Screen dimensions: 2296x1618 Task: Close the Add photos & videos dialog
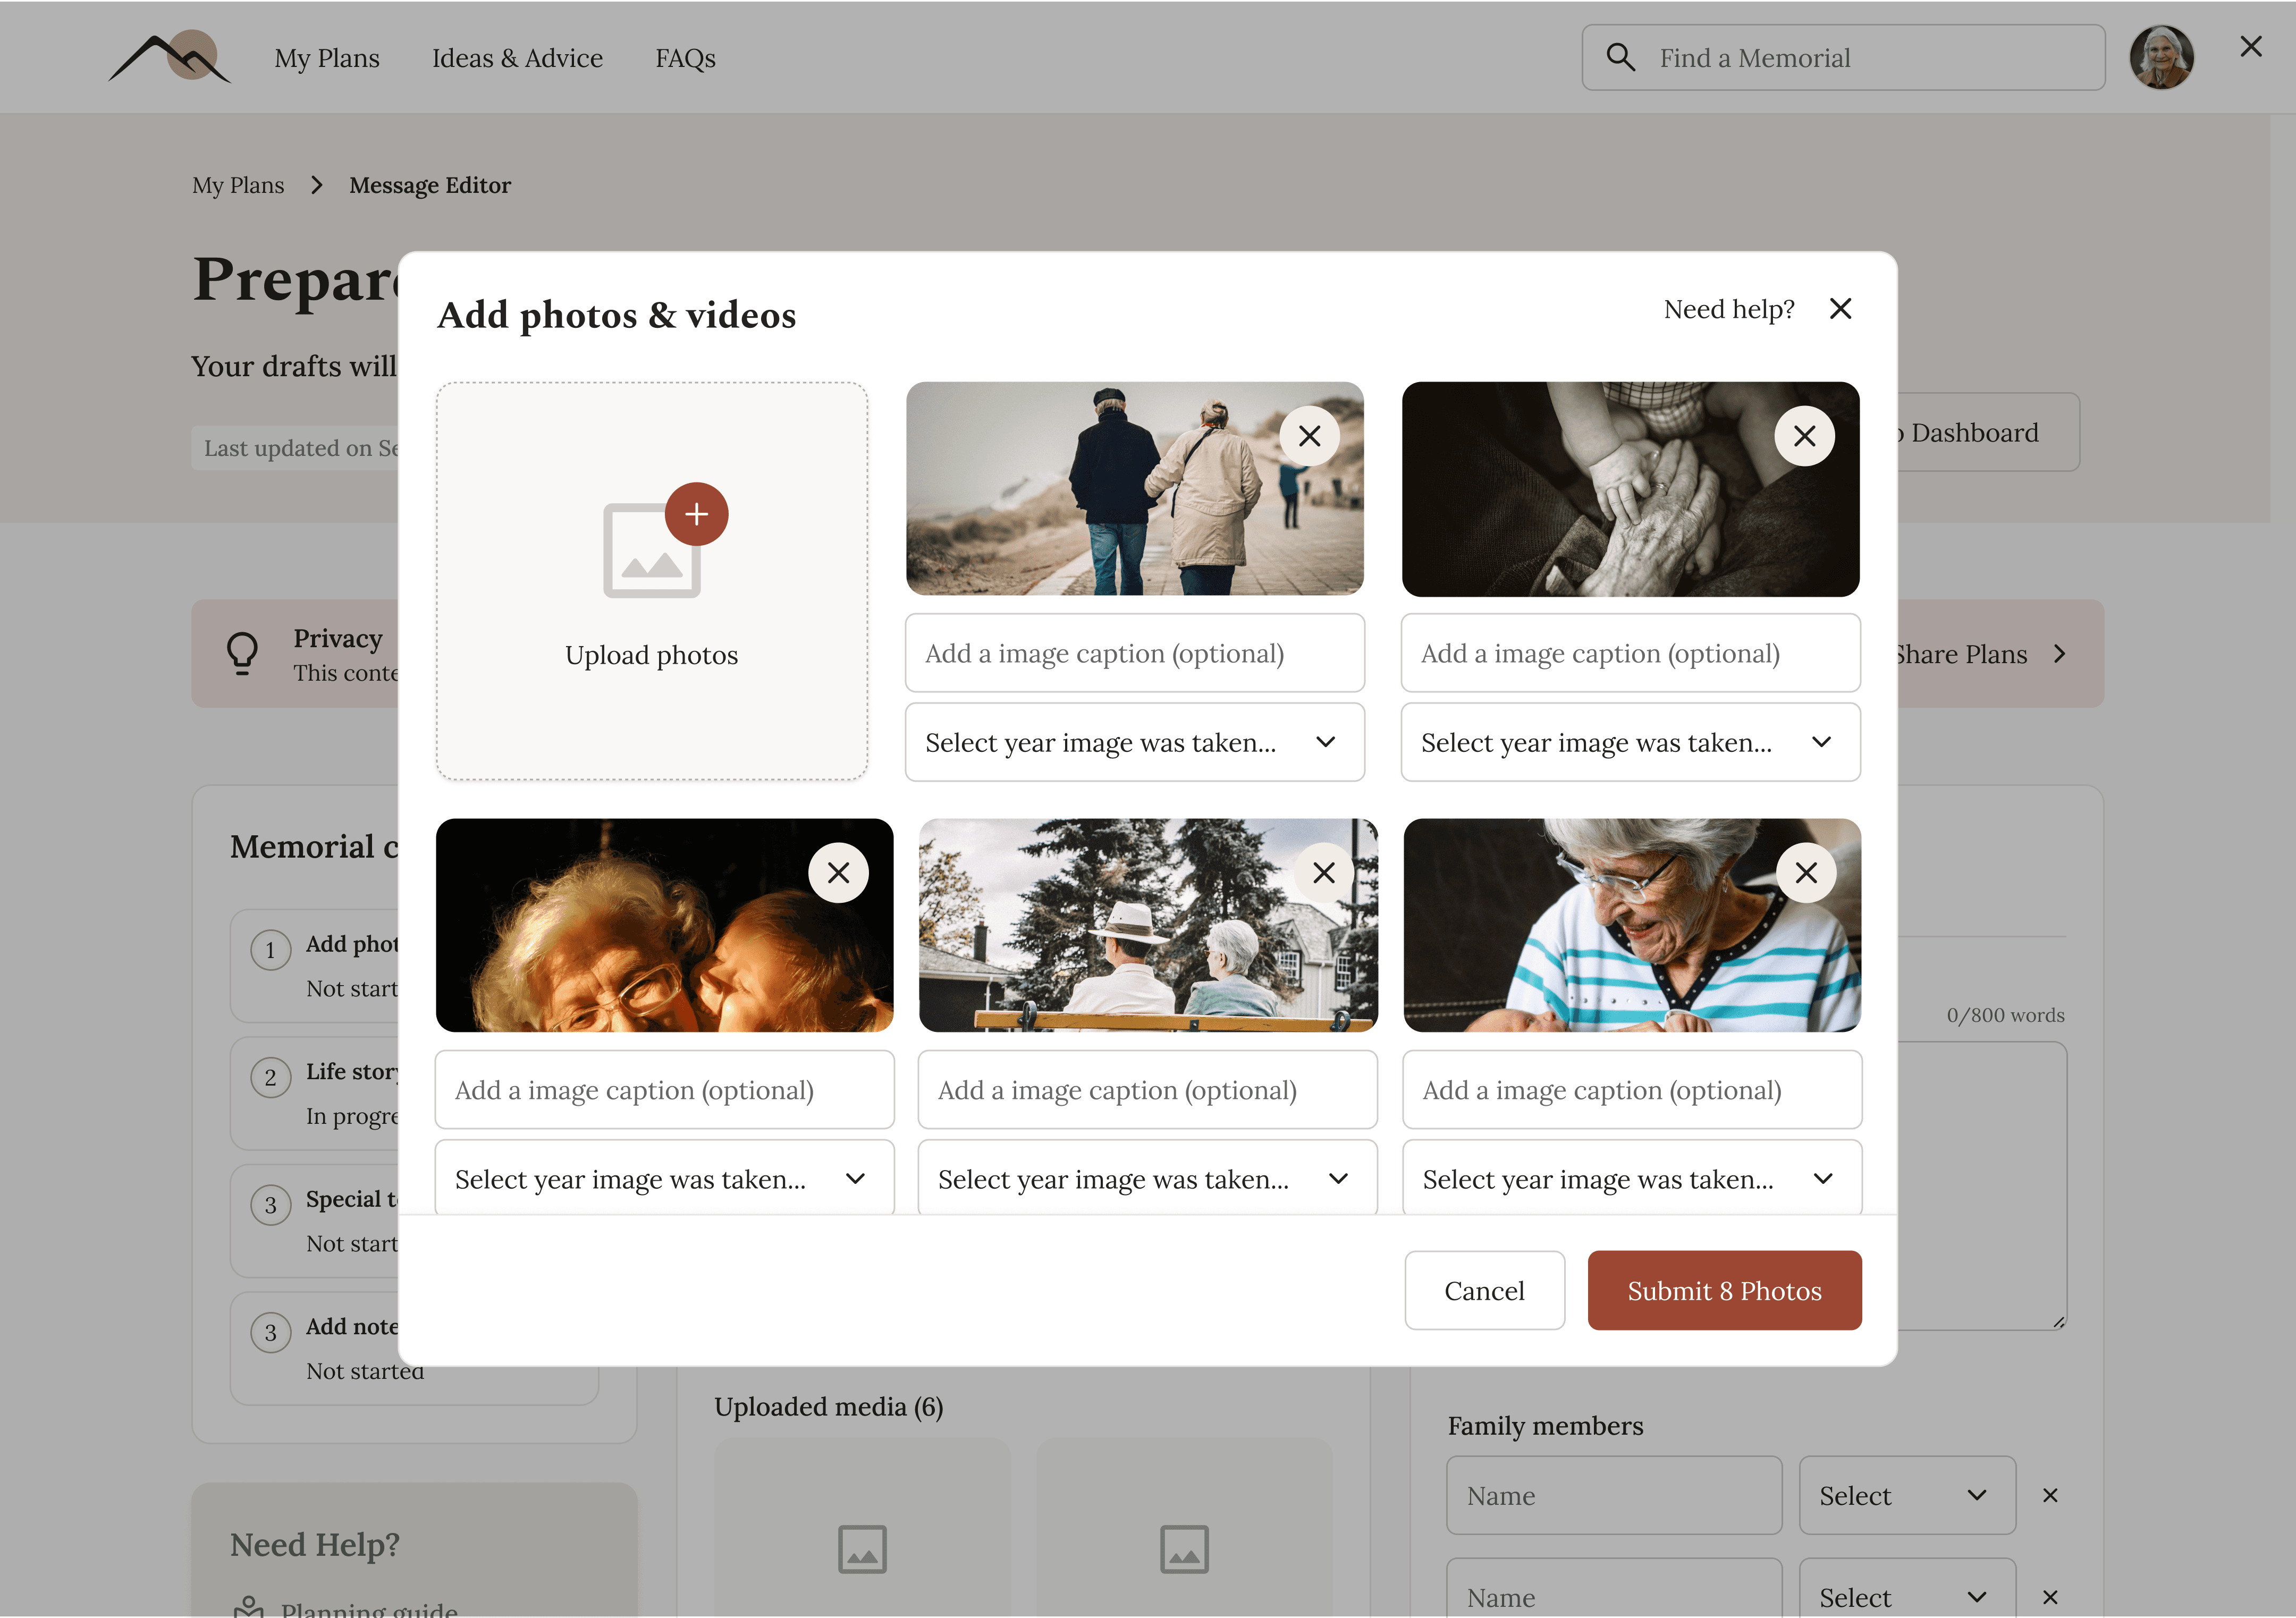[x=1840, y=309]
